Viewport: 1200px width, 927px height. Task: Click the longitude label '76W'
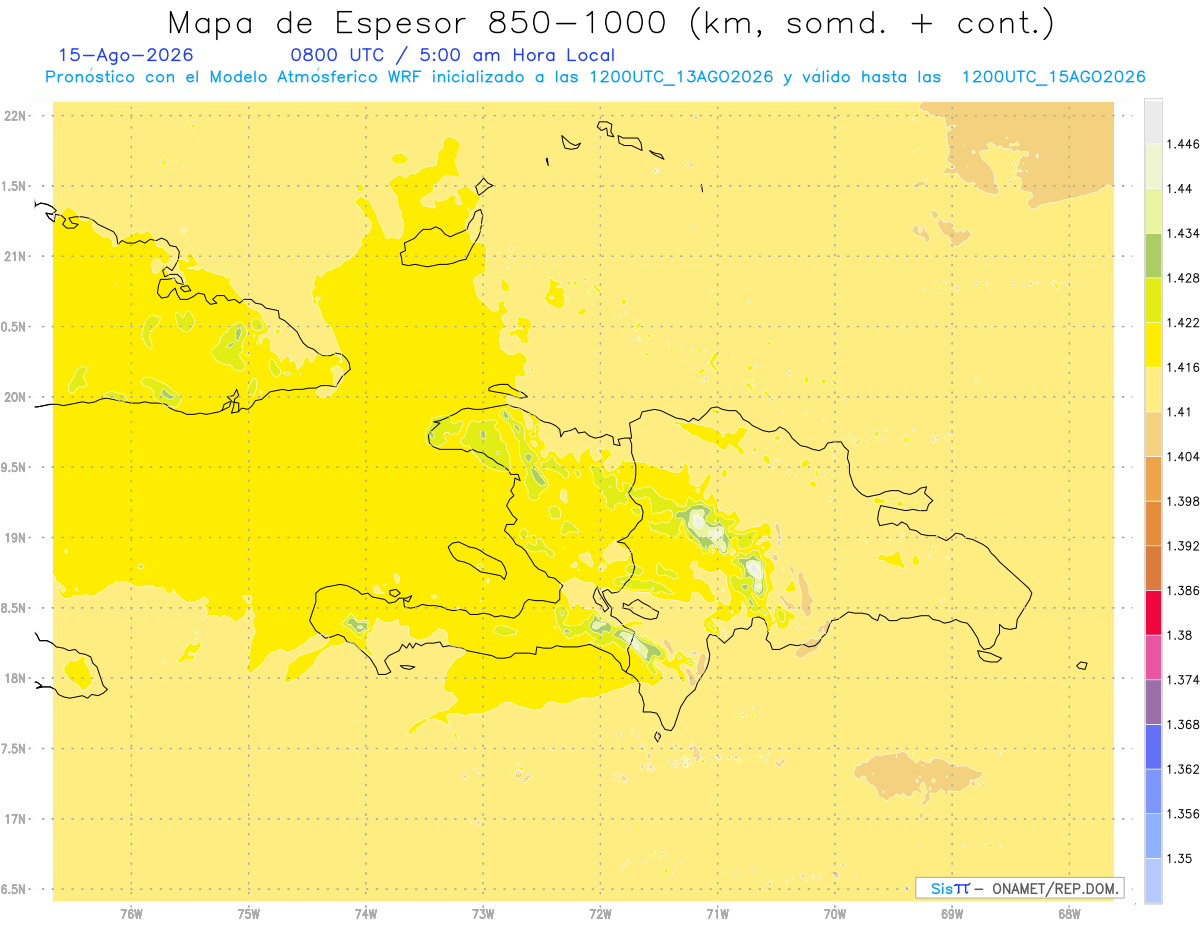(x=131, y=913)
